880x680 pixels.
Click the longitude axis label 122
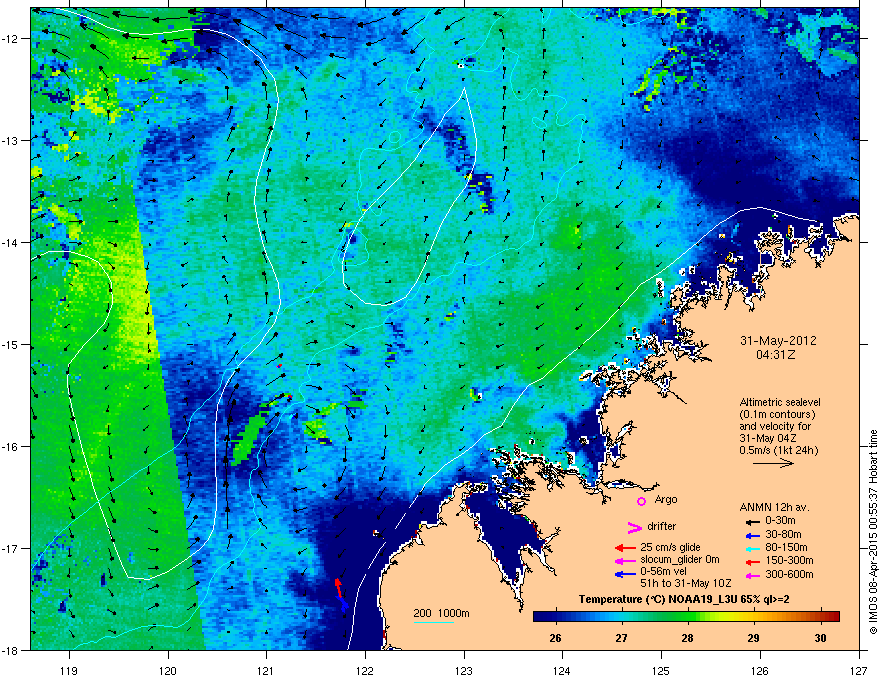[365, 670]
